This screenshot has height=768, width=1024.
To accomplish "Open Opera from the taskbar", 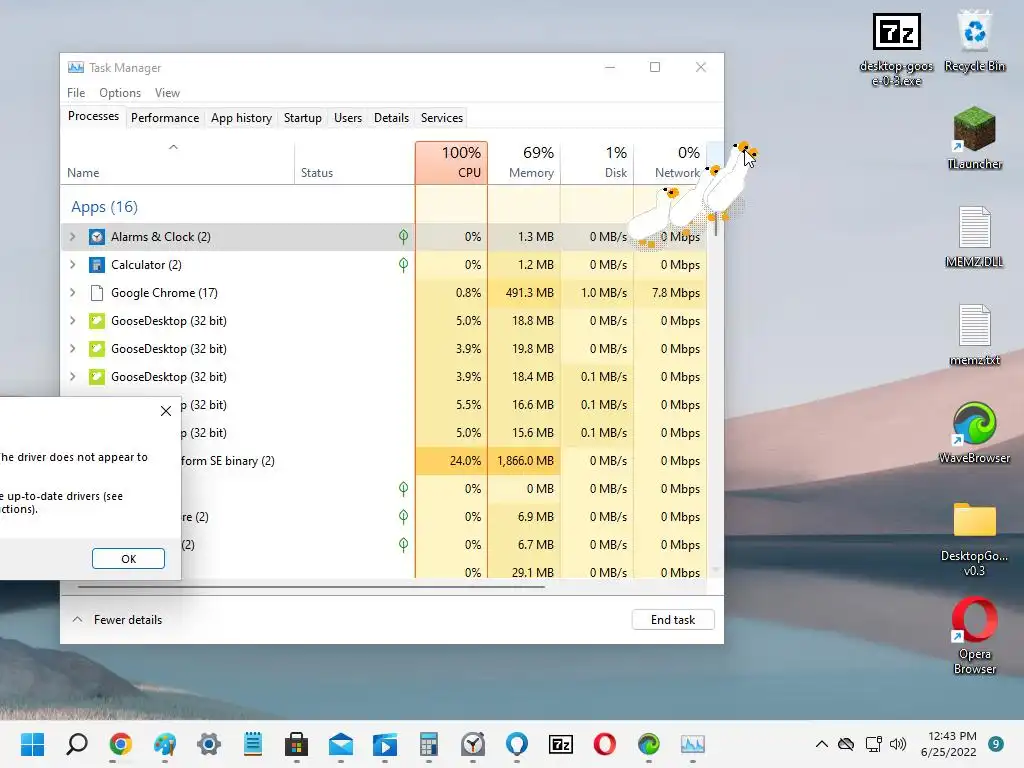I will [x=605, y=744].
